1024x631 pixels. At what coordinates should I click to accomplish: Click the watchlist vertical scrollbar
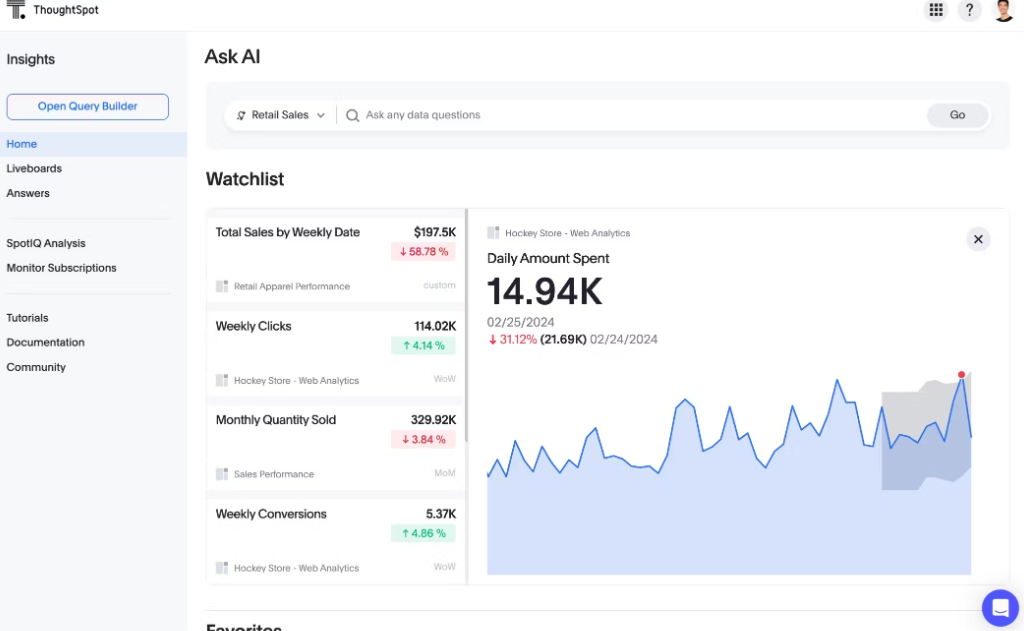tap(466, 325)
